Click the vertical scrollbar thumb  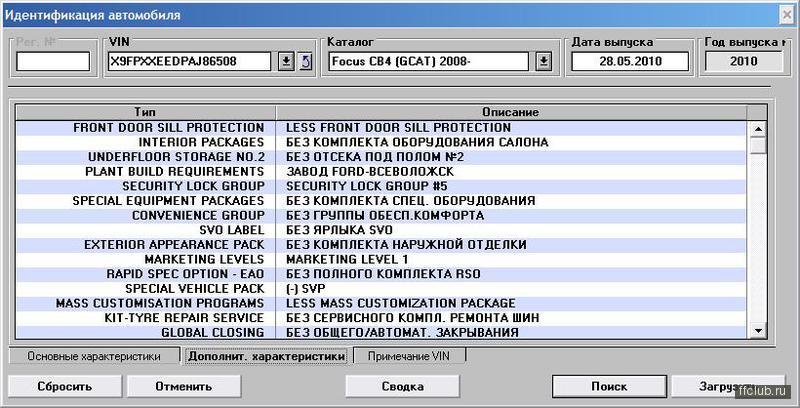click(x=758, y=145)
